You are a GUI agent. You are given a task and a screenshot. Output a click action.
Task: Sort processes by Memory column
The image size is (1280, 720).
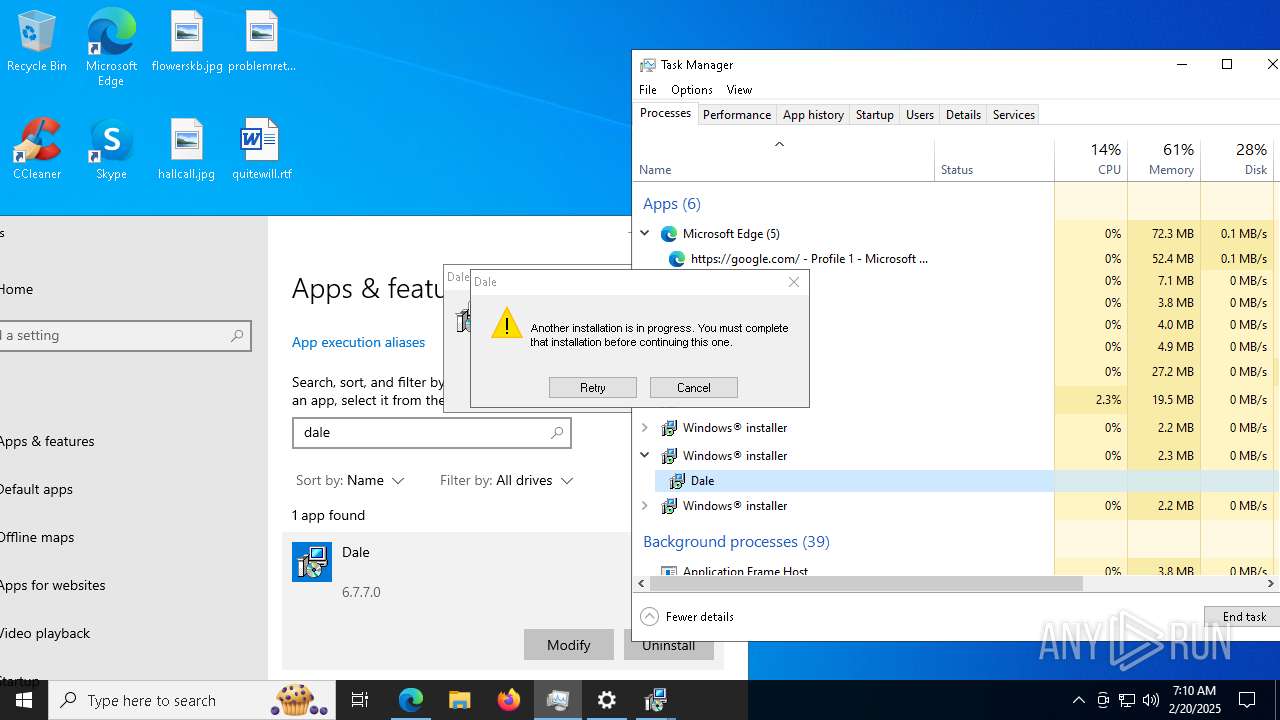(x=1163, y=159)
